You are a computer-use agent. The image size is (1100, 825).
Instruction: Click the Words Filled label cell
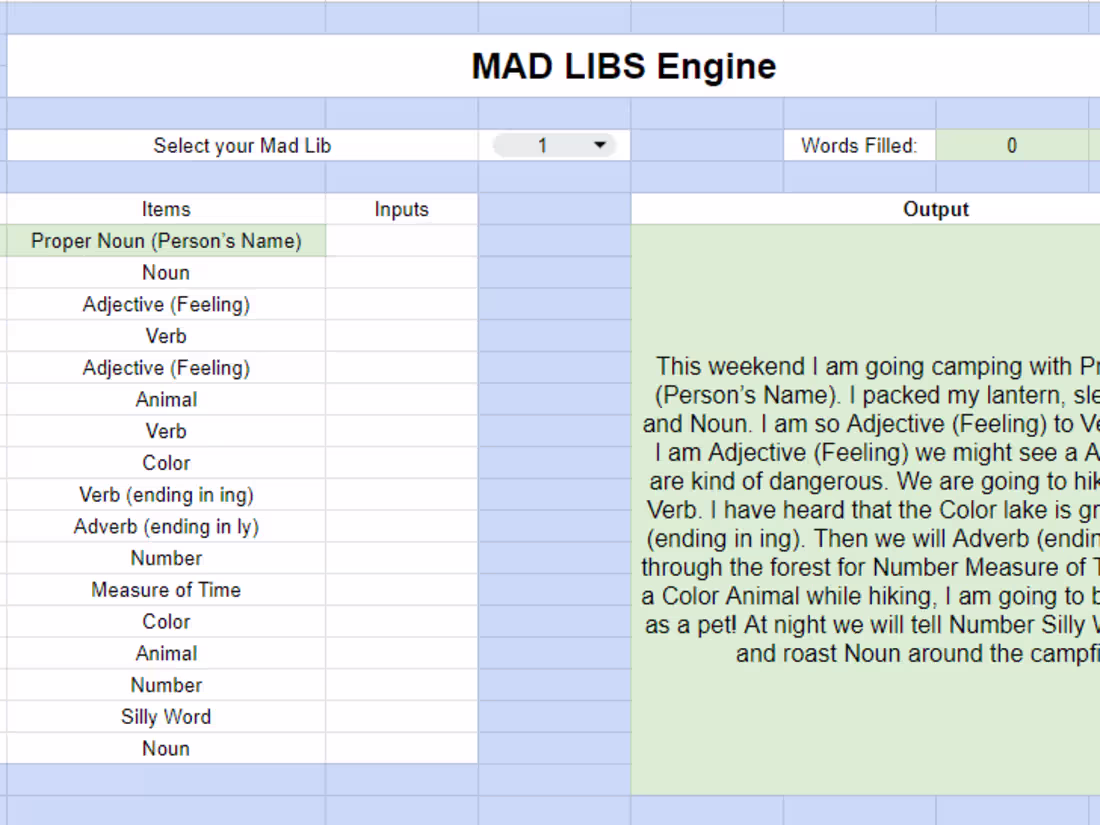(x=862, y=145)
